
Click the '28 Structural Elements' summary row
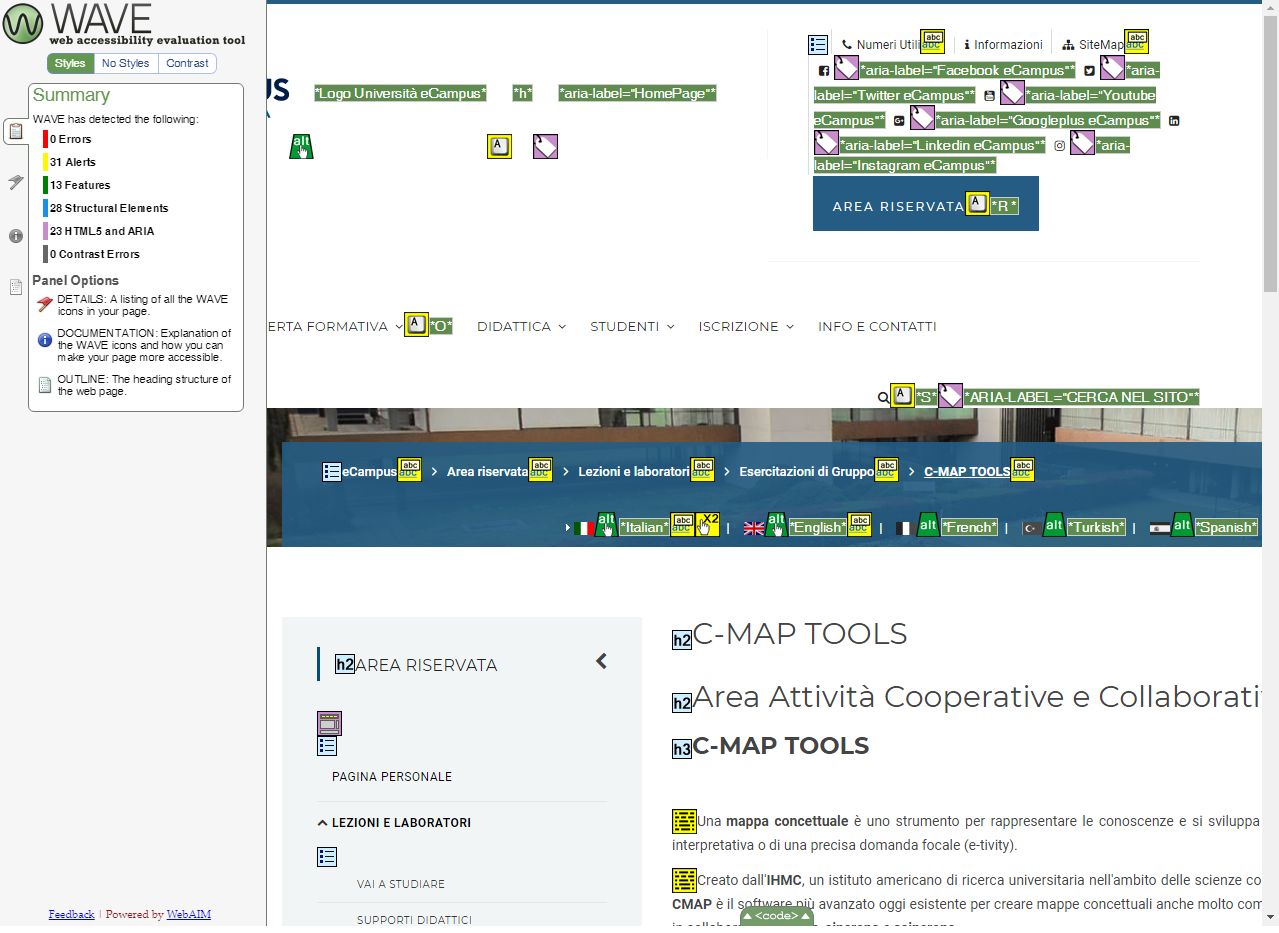tap(107, 208)
